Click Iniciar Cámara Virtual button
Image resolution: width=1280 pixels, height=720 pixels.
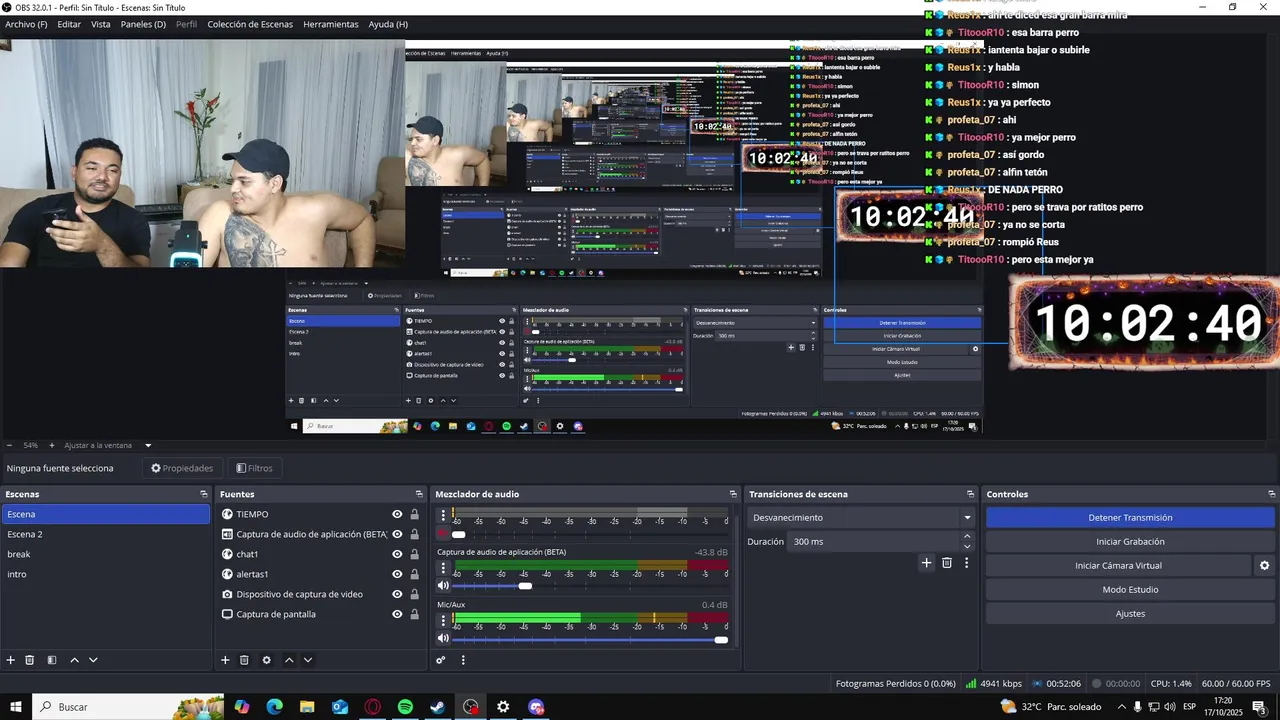[x=1118, y=566]
